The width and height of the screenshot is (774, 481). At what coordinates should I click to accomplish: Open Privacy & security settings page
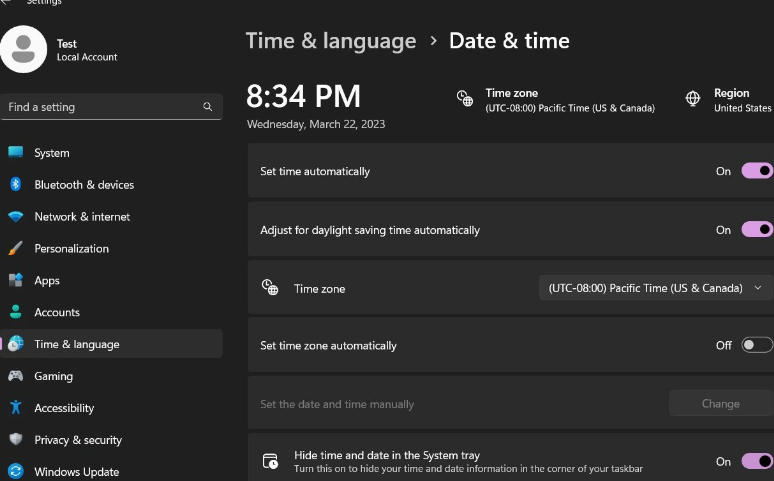click(77, 440)
